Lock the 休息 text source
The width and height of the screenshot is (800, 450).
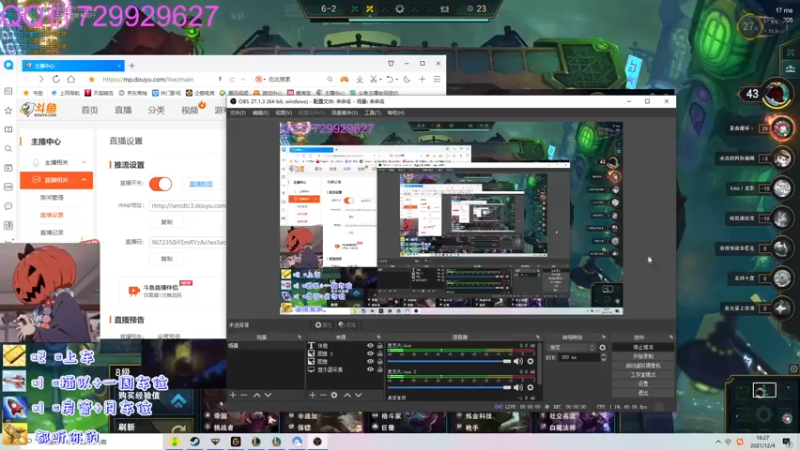(x=380, y=345)
